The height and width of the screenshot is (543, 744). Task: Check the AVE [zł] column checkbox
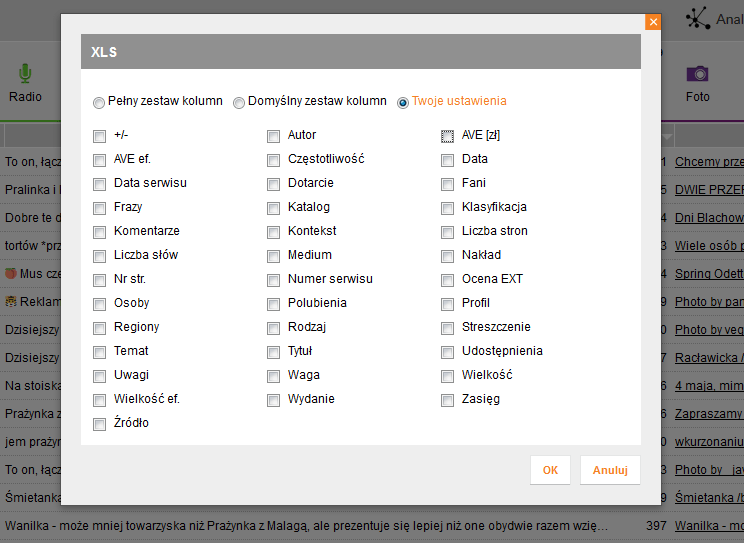(447, 137)
